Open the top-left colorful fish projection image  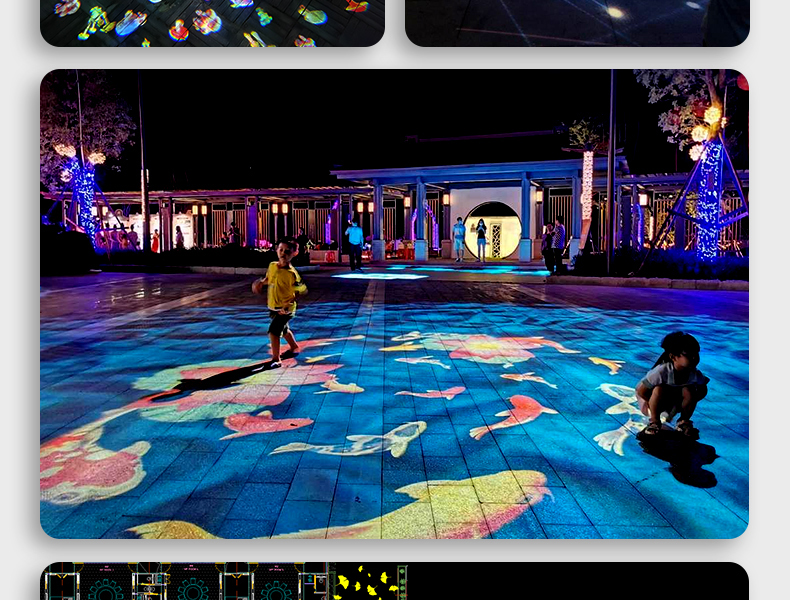pos(212,22)
